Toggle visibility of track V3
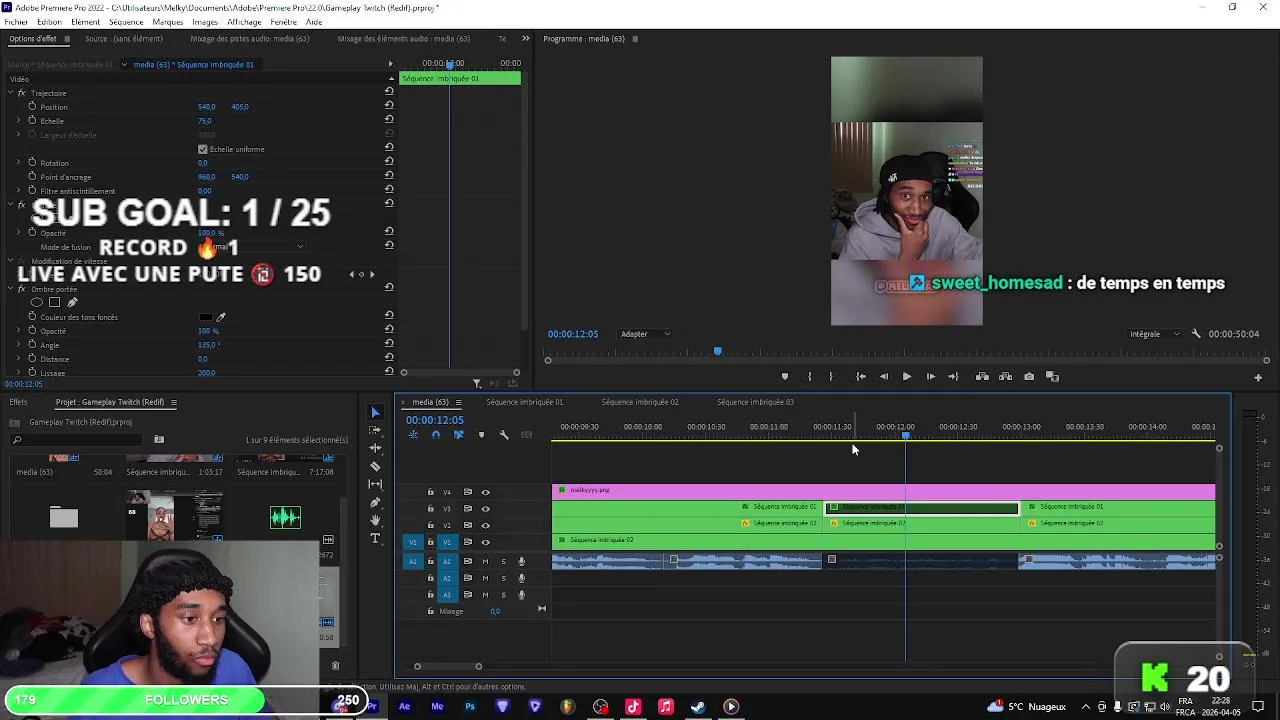 (x=486, y=509)
